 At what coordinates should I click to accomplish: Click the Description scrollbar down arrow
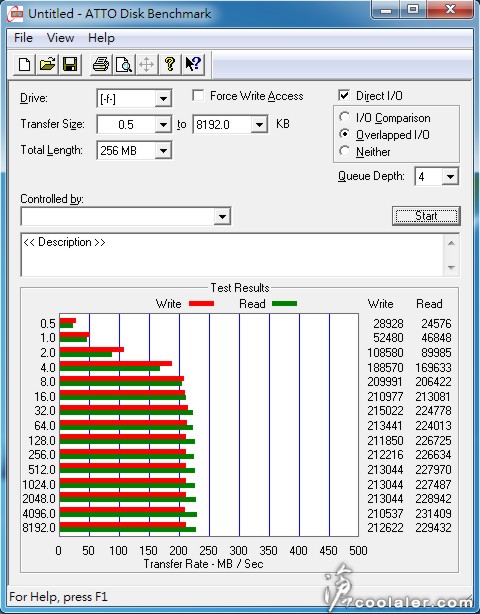451,267
